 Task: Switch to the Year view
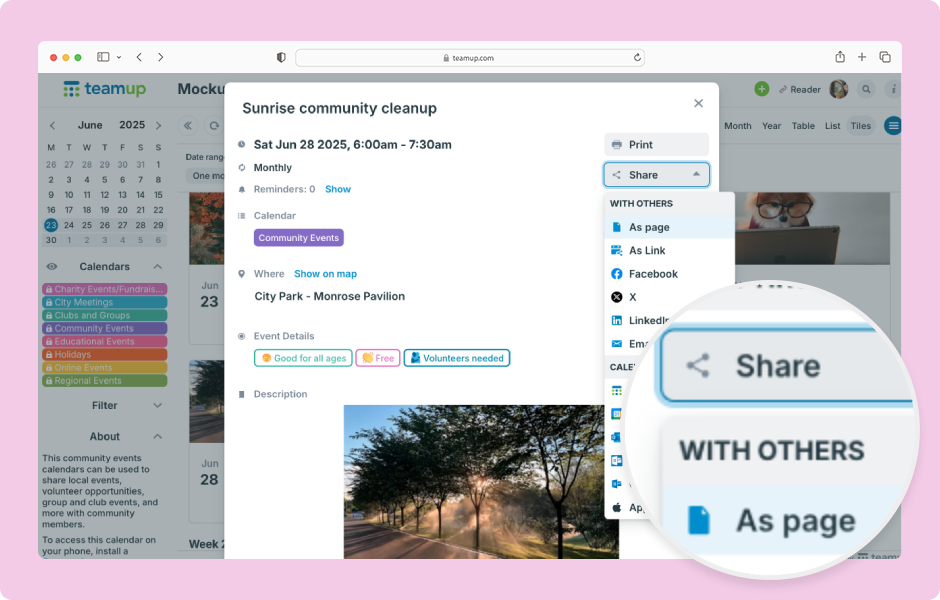[772, 126]
